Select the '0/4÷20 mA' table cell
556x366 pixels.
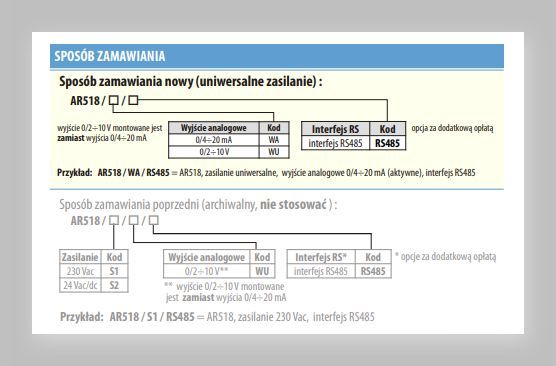(214, 140)
